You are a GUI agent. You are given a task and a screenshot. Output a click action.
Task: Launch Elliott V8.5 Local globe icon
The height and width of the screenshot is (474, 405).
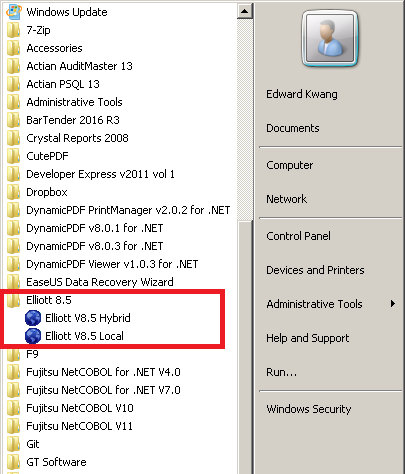coord(33,336)
